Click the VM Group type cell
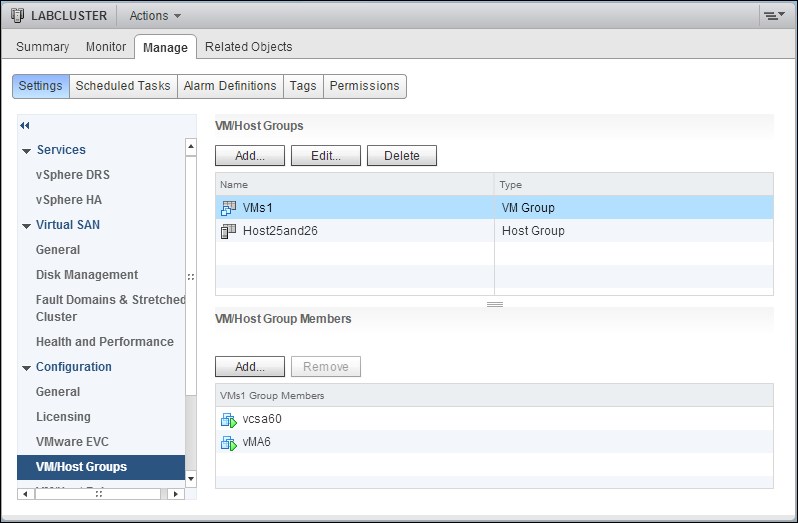The height and width of the screenshot is (523, 798). 528,208
